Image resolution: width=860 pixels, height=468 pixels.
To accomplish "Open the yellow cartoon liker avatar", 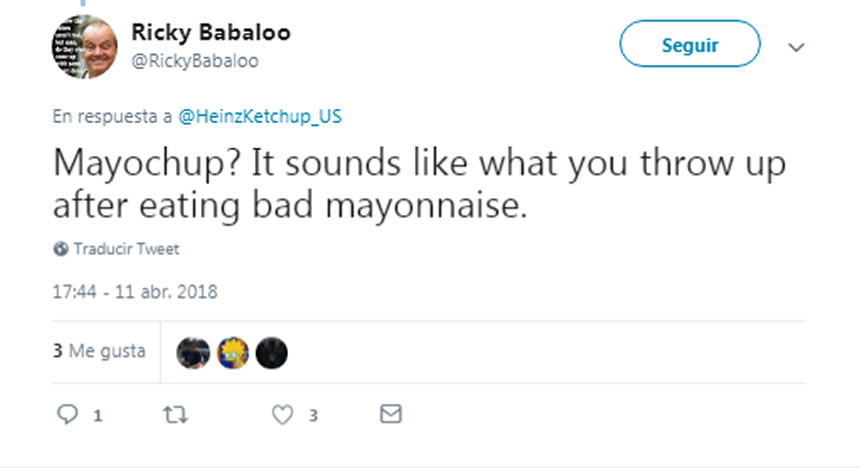I will (232, 352).
